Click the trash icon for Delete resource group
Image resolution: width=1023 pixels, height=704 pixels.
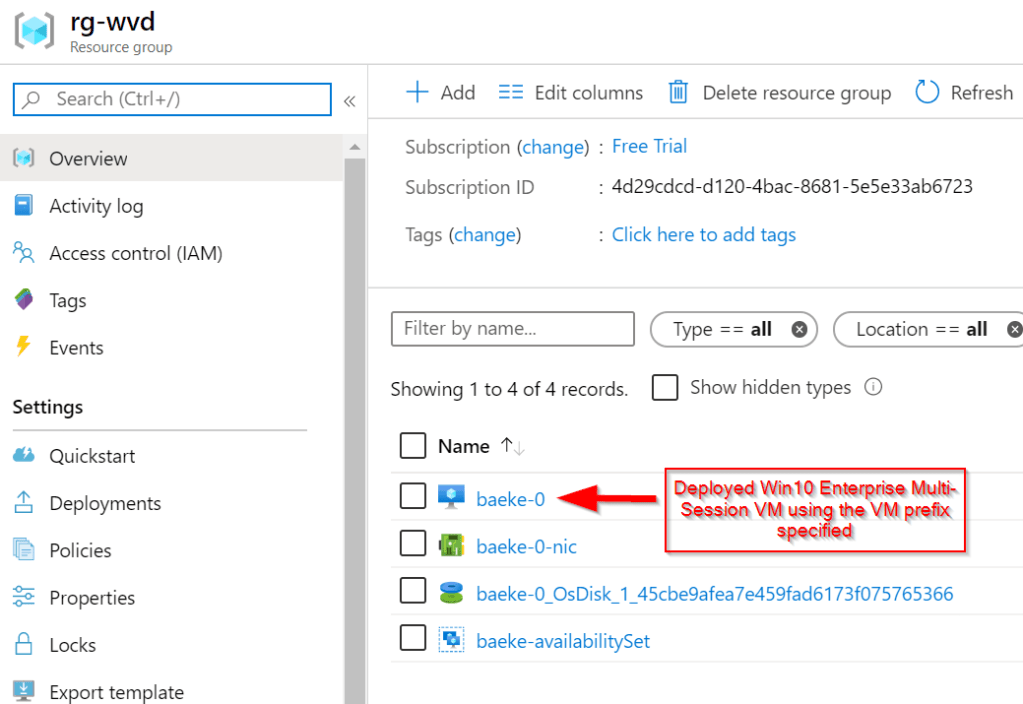coord(678,93)
